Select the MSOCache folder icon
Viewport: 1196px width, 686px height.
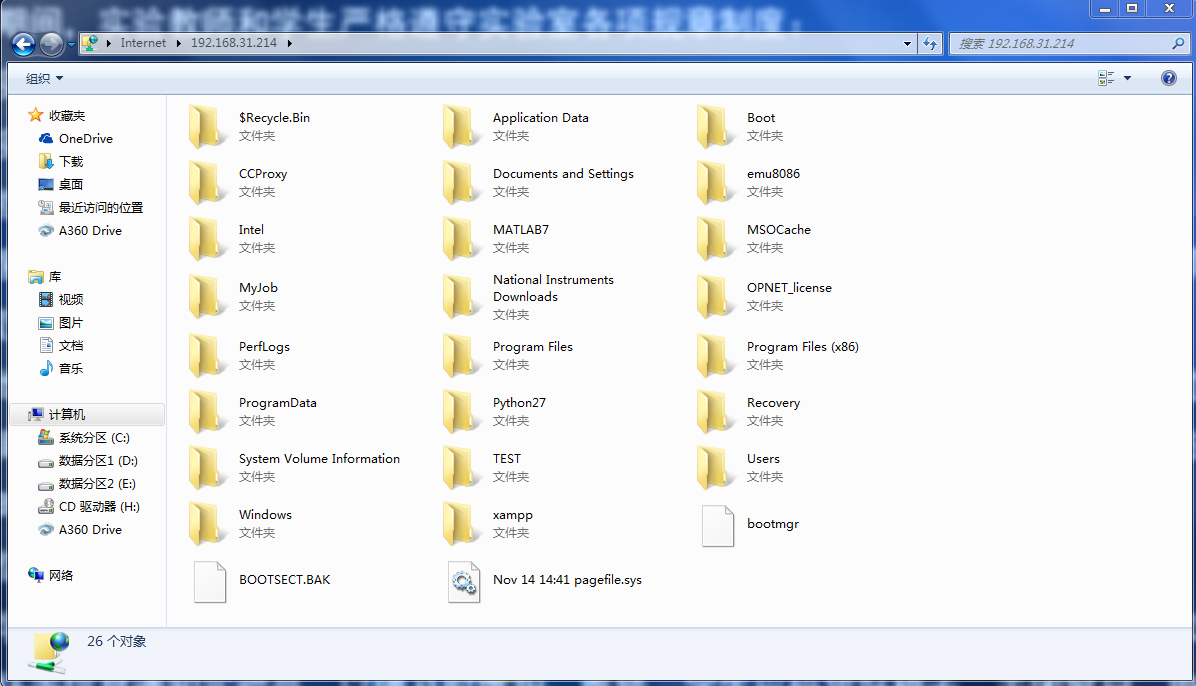715,239
